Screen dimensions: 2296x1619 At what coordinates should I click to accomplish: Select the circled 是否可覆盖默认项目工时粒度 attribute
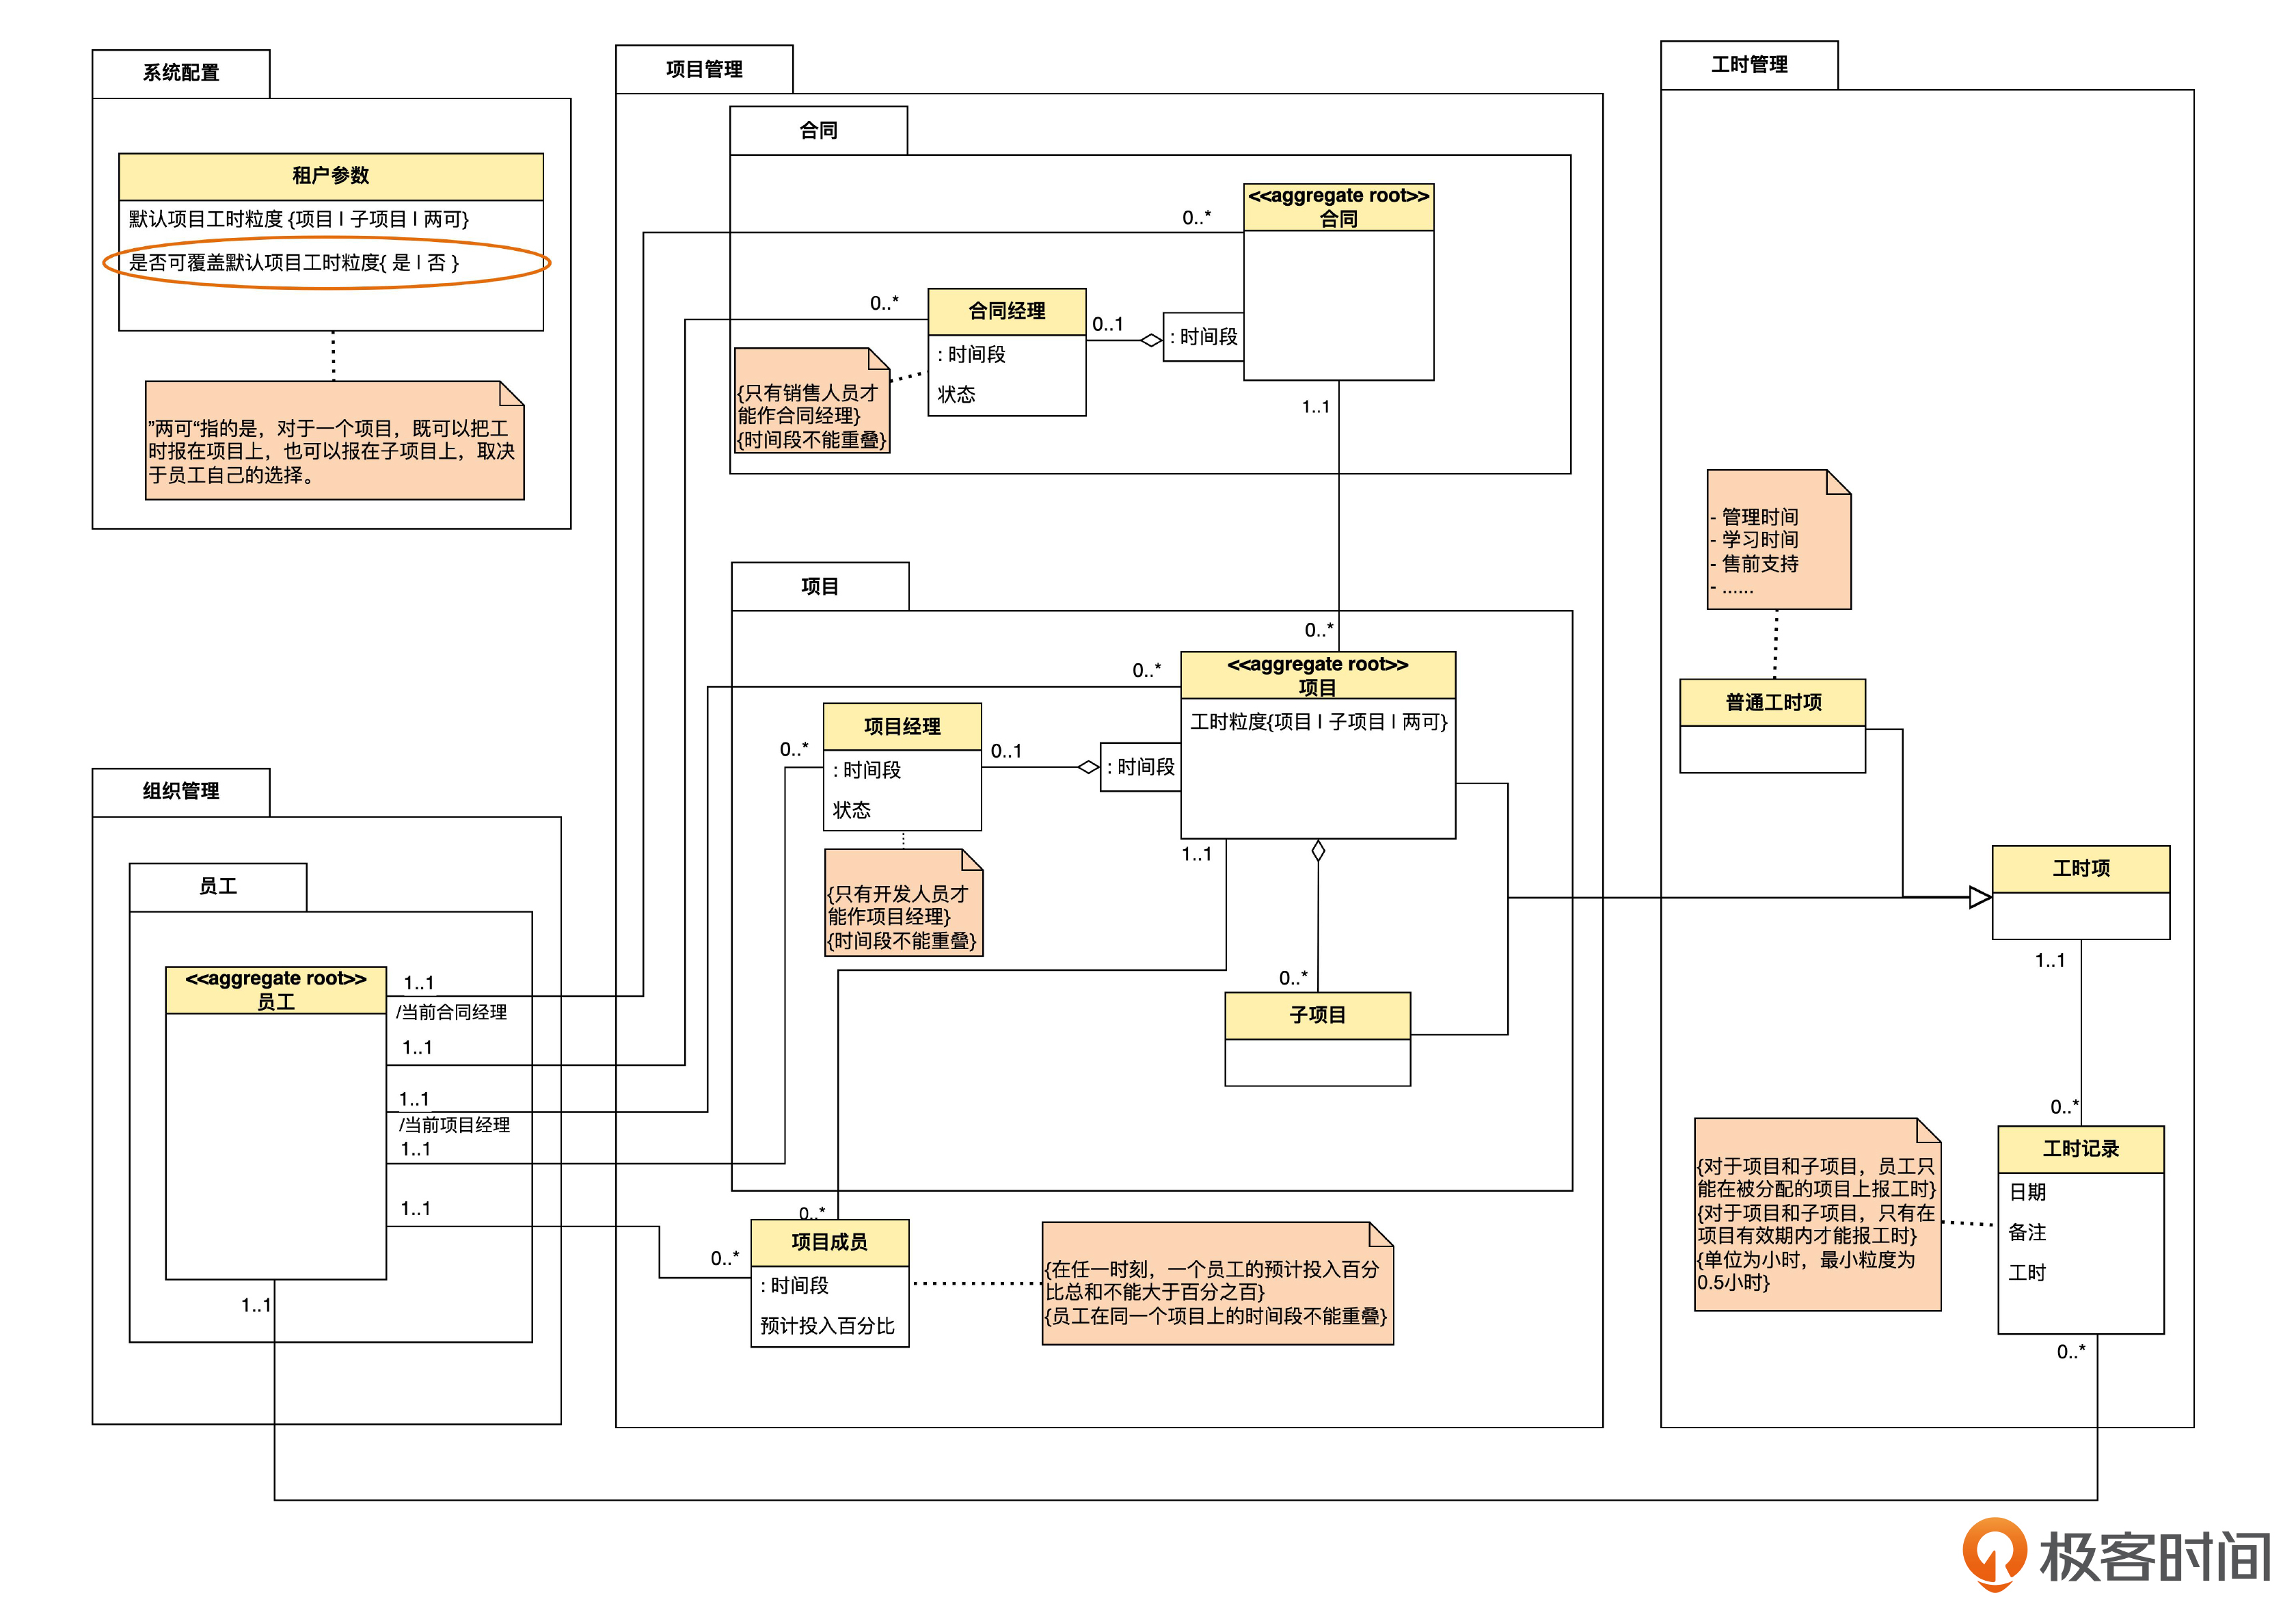point(293,263)
